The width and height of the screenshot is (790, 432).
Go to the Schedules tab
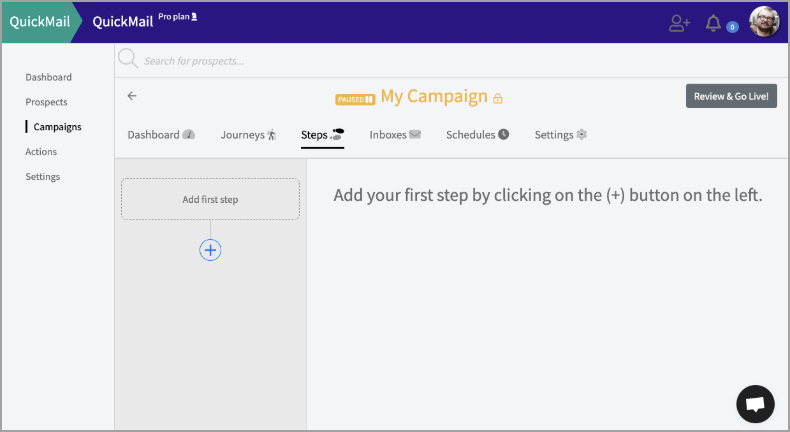click(x=477, y=135)
